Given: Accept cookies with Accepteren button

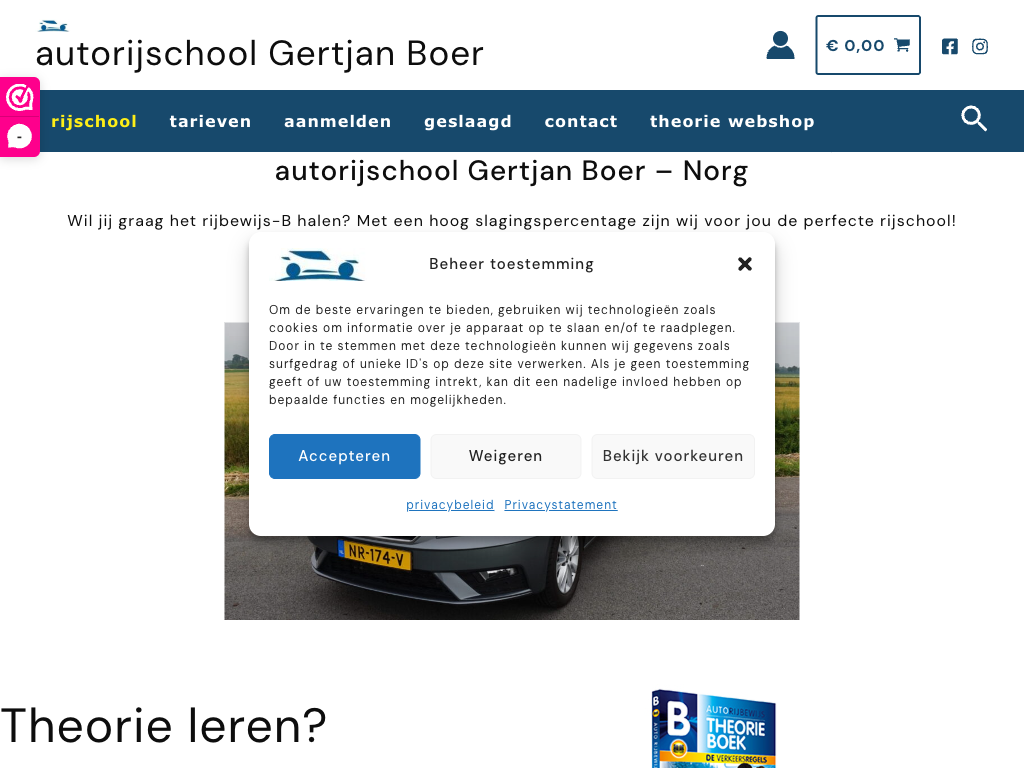Looking at the screenshot, I should pyautogui.click(x=344, y=456).
